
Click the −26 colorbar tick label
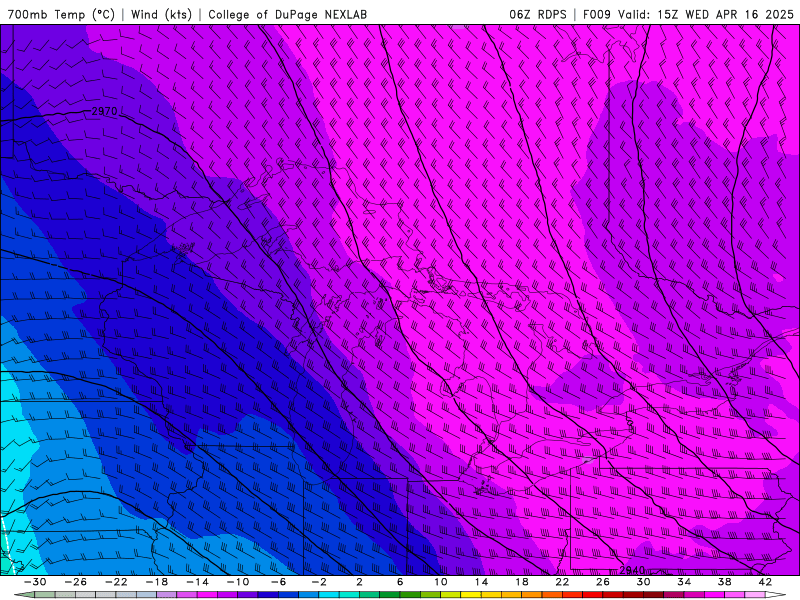click(76, 582)
